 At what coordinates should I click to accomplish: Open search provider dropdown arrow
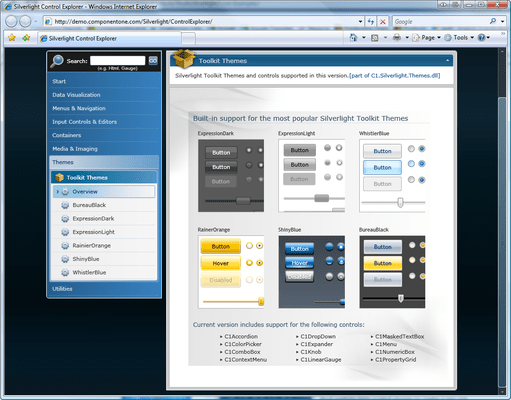point(502,21)
